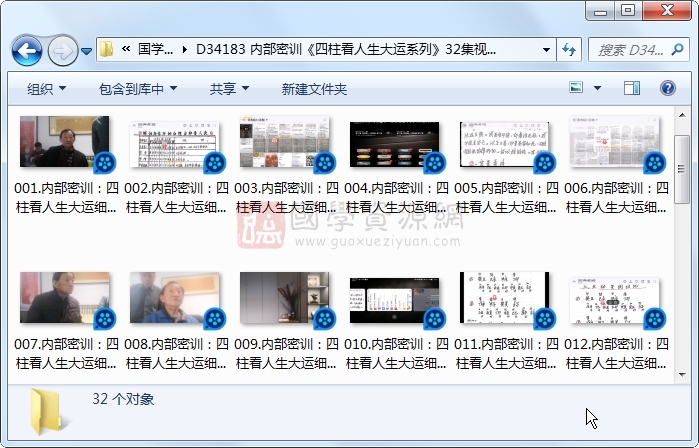Select video thumbnail 006.内部密训

point(614,141)
